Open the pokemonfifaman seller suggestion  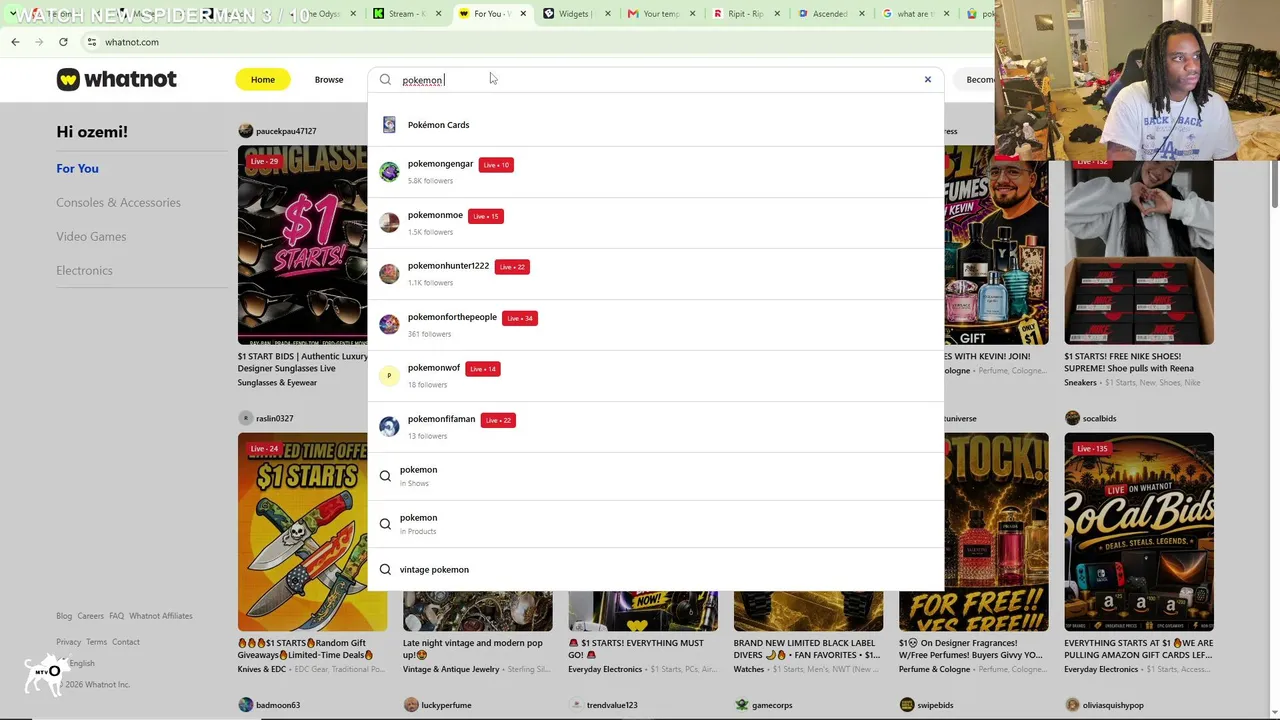tap(656, 427)
